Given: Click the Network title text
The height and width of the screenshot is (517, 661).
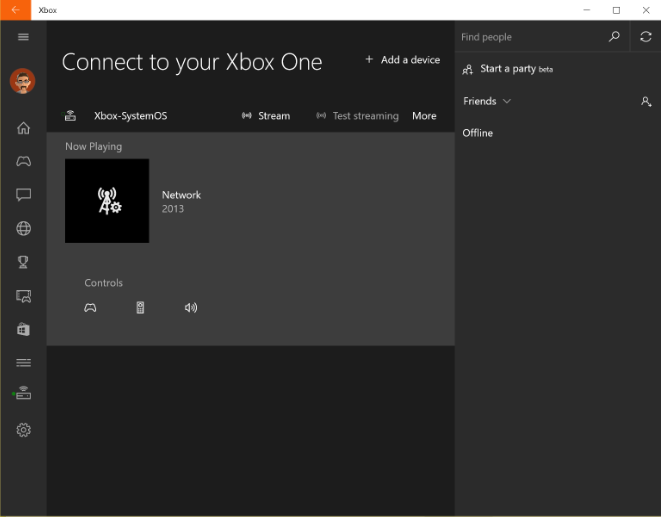Looking at the screenshot, I should pyautogui.click(x=181, y=195).
